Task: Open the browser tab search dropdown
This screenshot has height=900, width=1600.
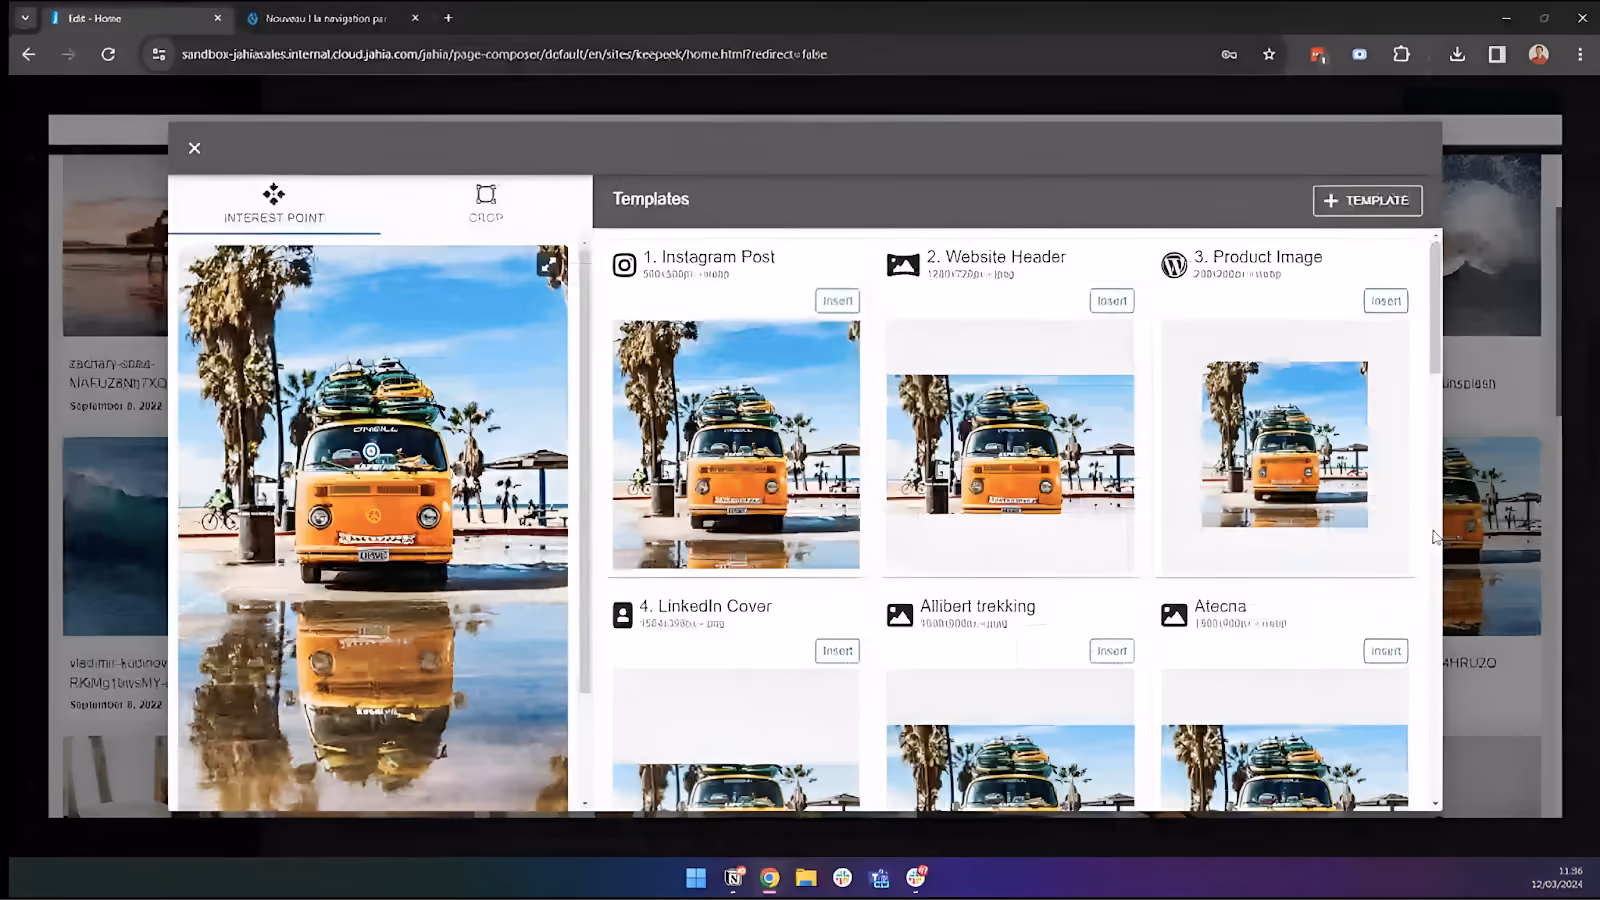Action: pyautogui.click(x=25, y=18)
